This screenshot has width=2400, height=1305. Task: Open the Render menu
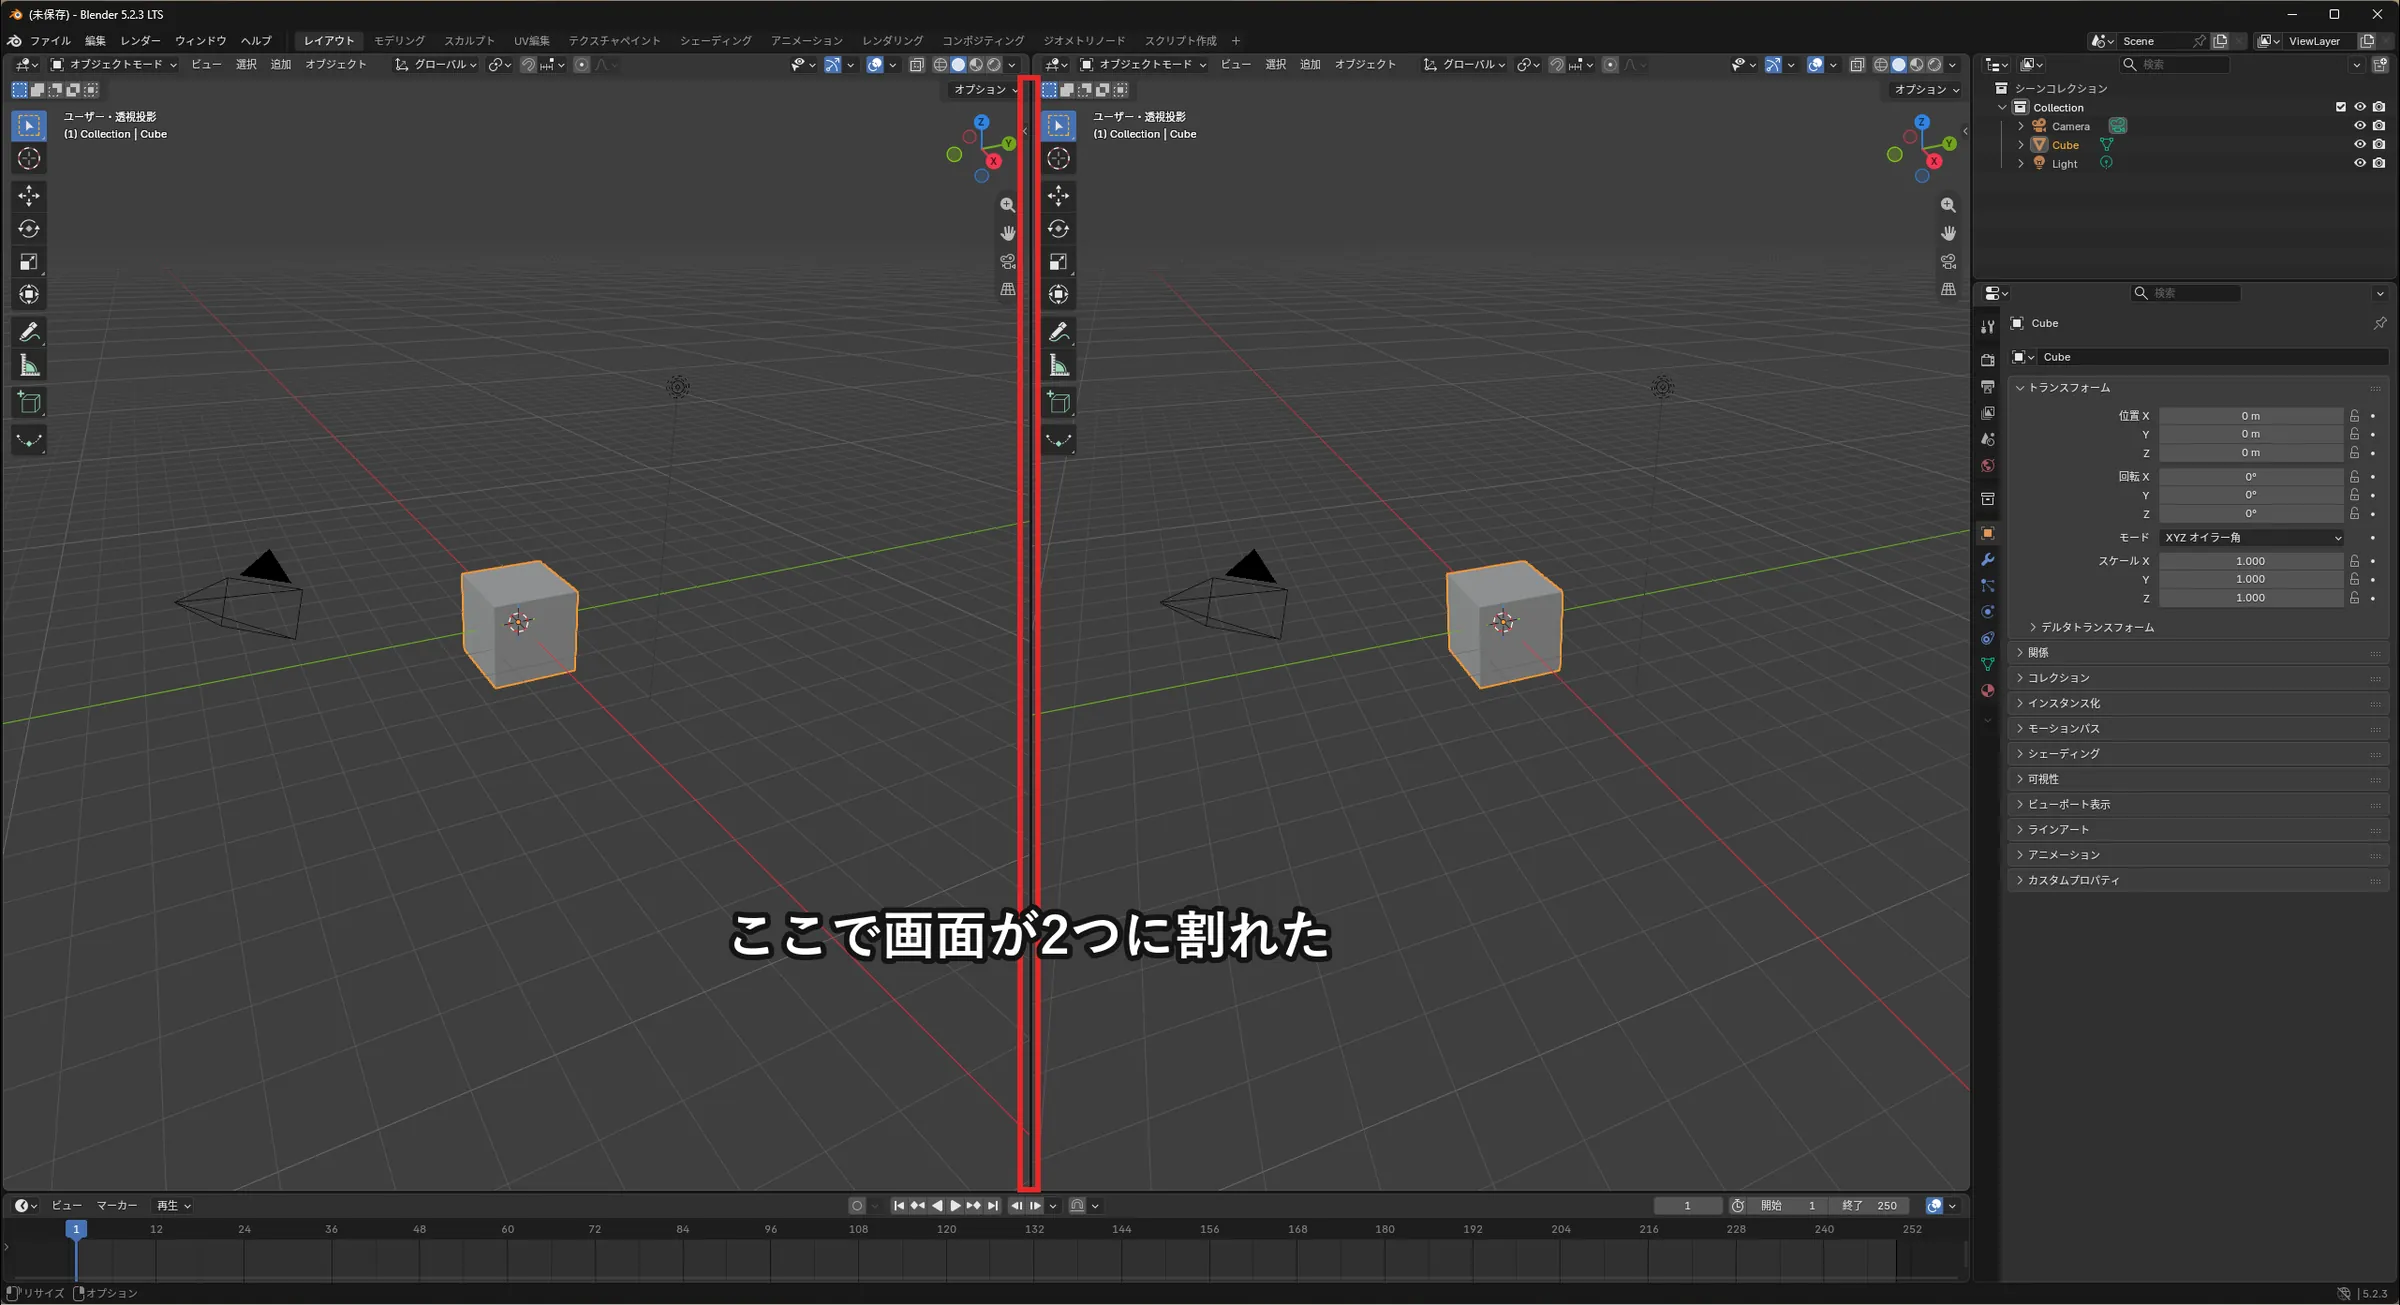coord(140,41)
